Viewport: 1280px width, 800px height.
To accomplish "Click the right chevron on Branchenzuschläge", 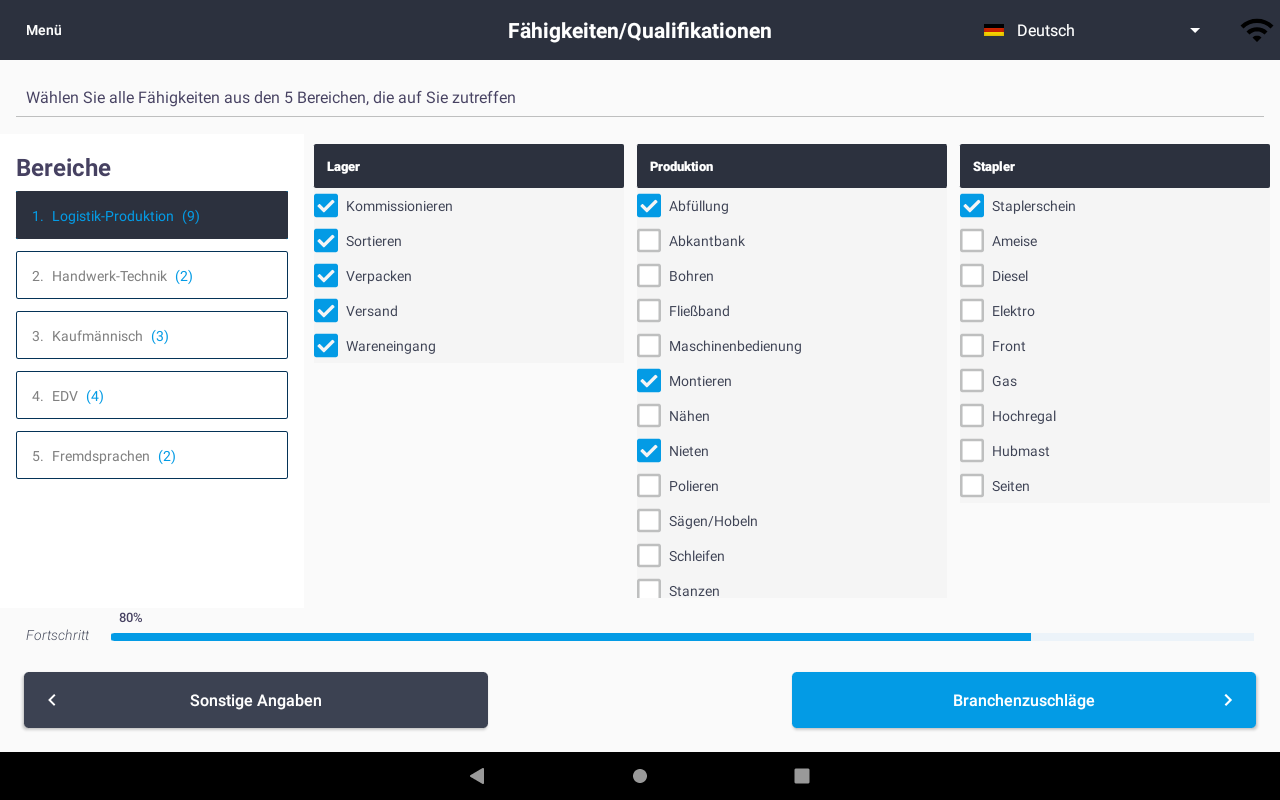I will coord(1228,700).
